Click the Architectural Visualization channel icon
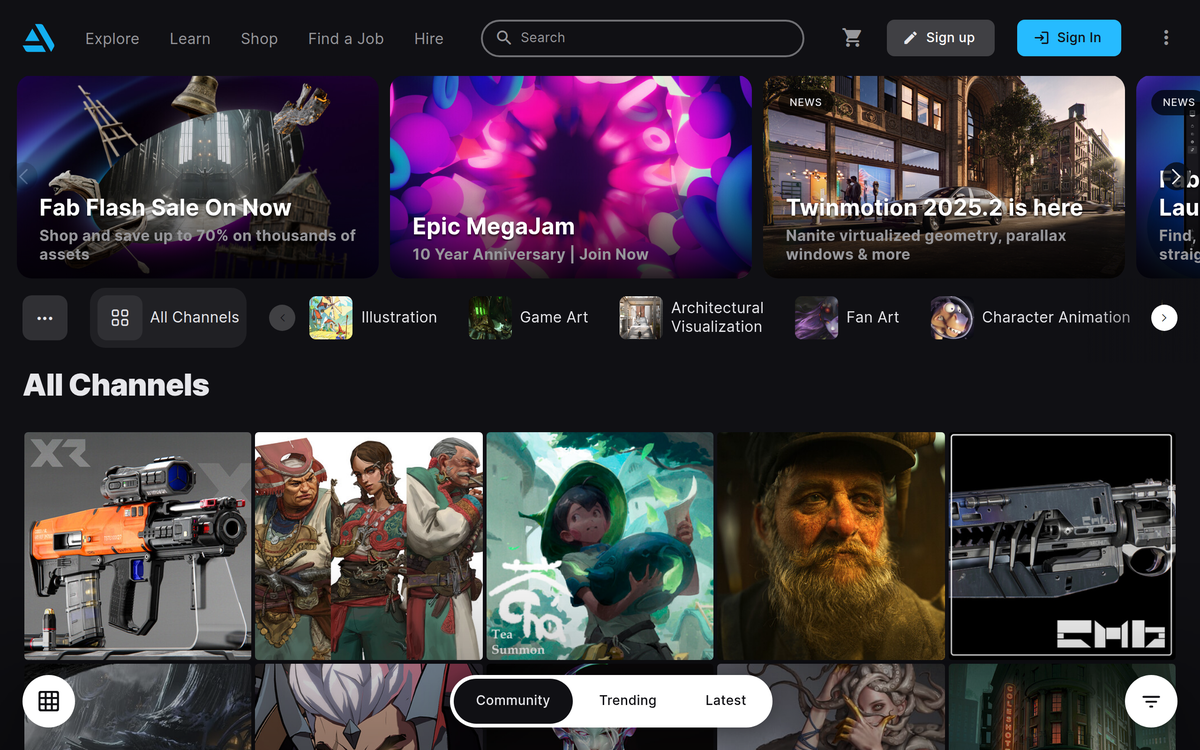This screenshot has width=1200, height=750. click(x=641, y=318)
